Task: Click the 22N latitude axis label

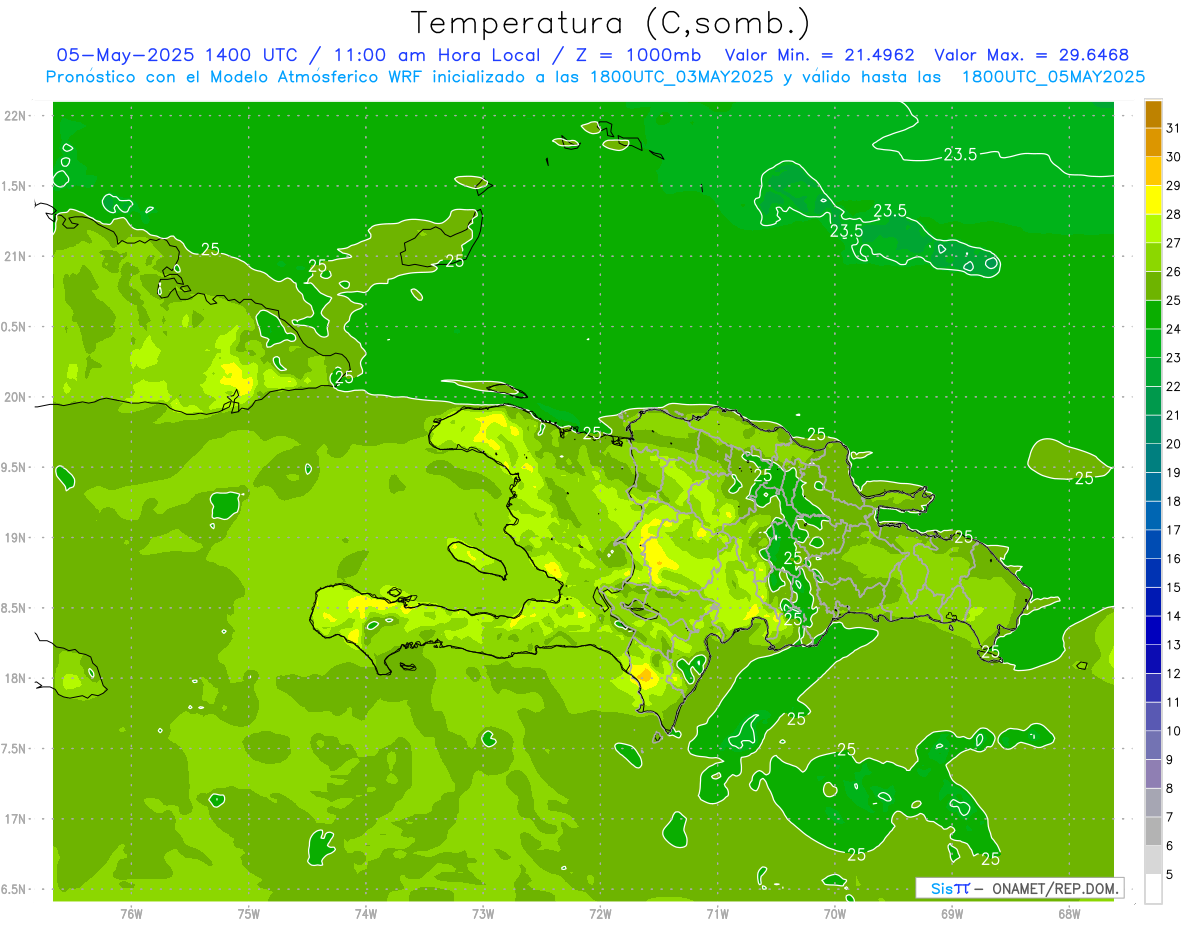Action: pyautogui.click(x=14, y=115)
